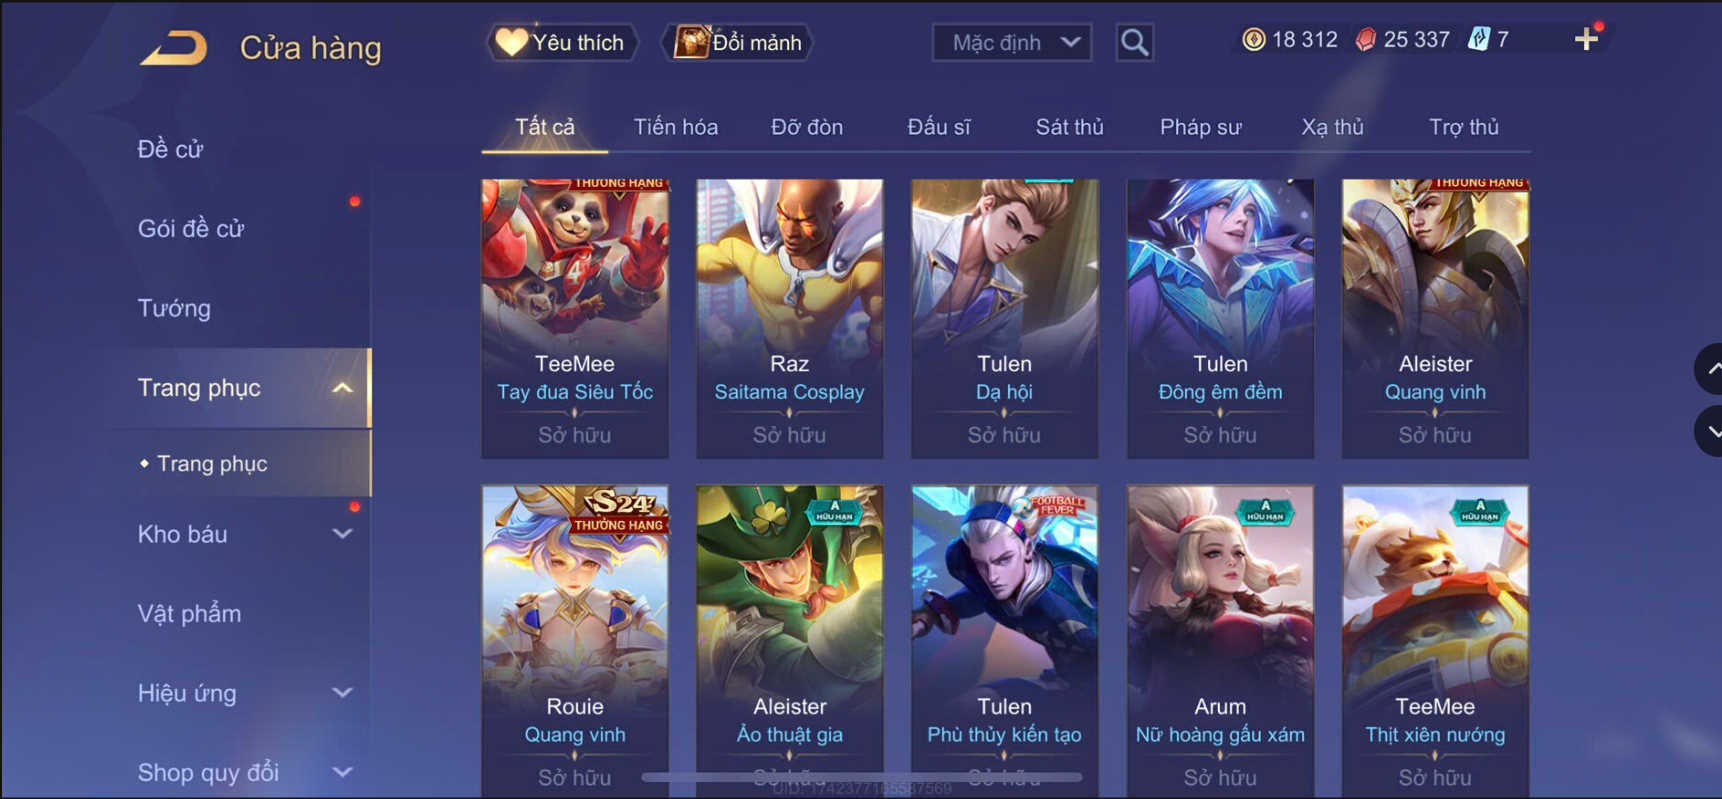This screenshot has height=799, width=1722.
Task: Click the down arrow on right edge
Action: click(x=1710, y=432)
